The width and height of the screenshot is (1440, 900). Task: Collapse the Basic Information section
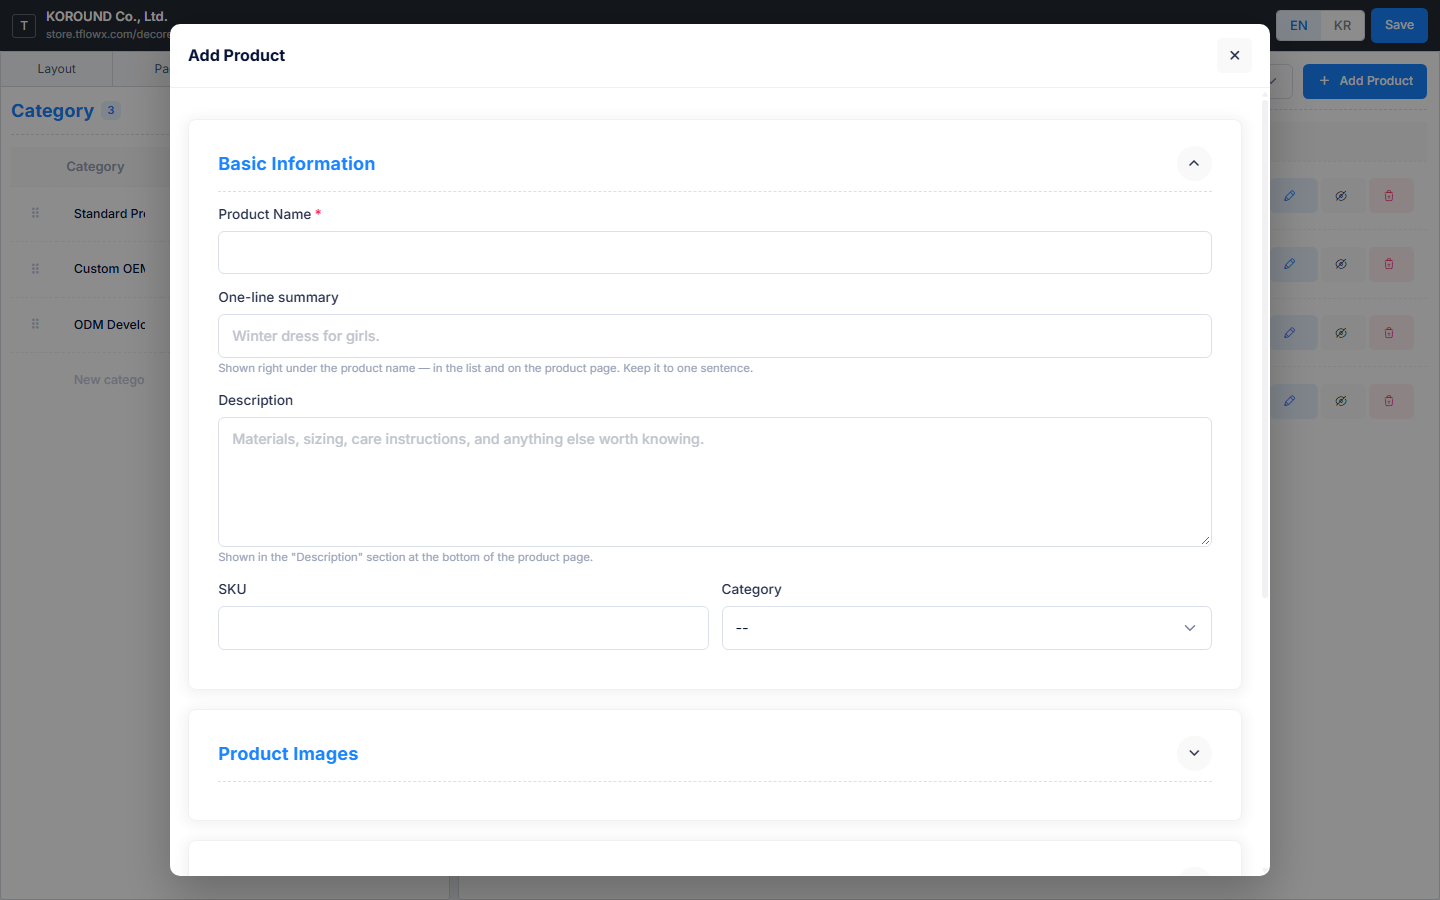1194,163
